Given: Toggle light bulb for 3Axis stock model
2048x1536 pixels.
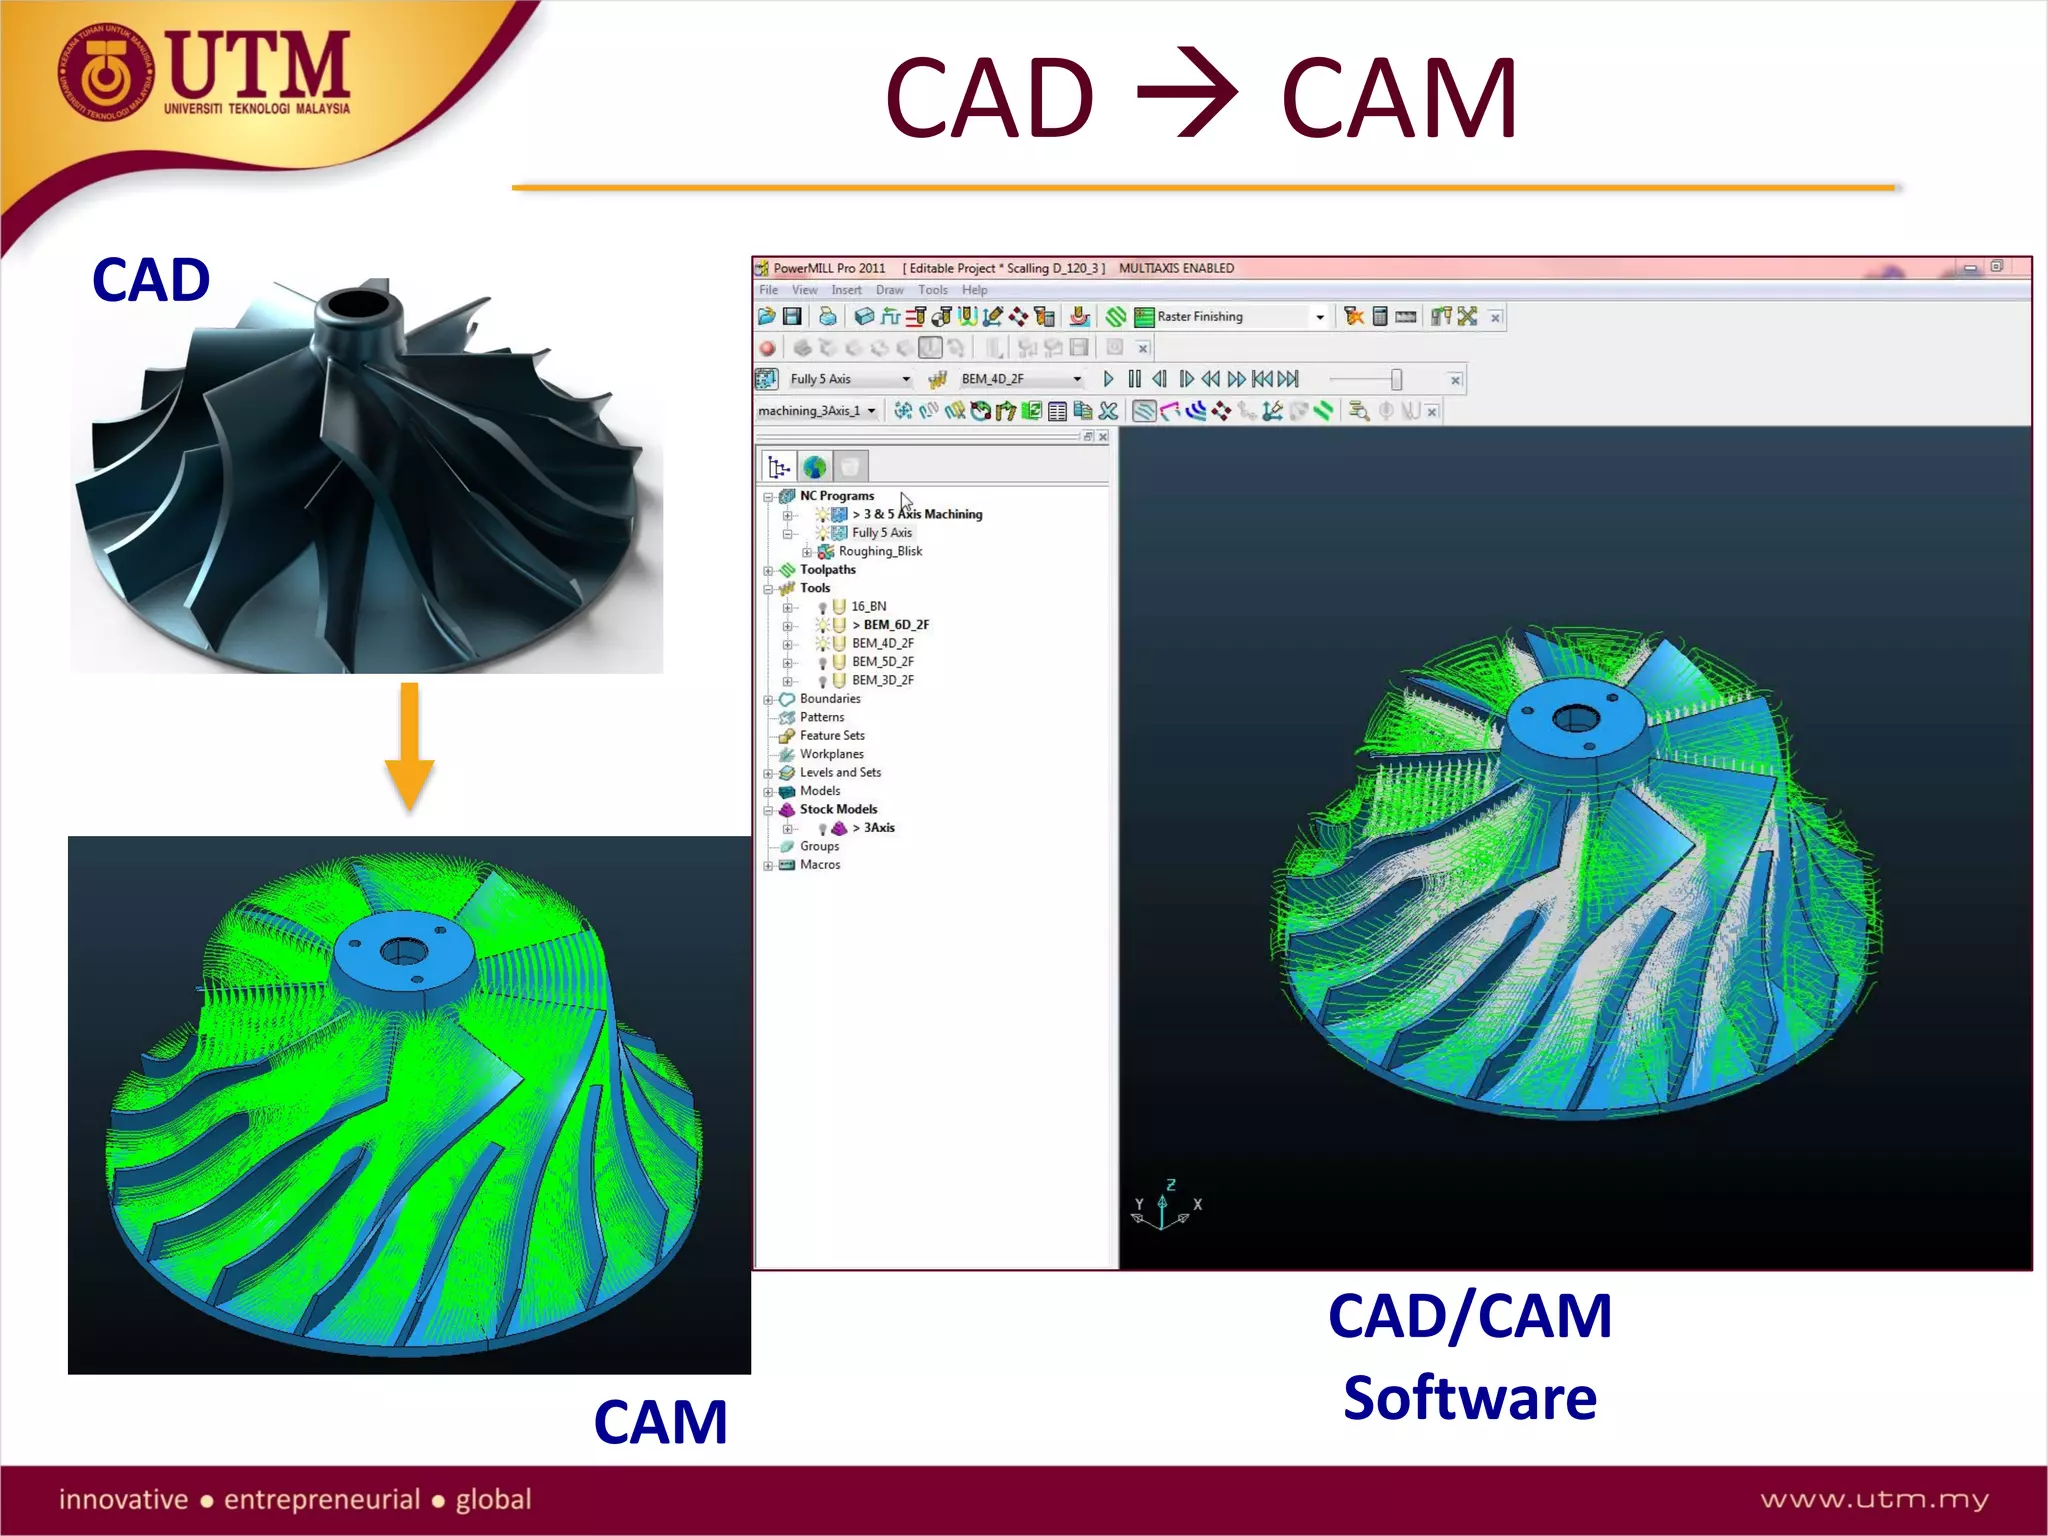Looking at the screenshot, I should click(x=823, y=830).
